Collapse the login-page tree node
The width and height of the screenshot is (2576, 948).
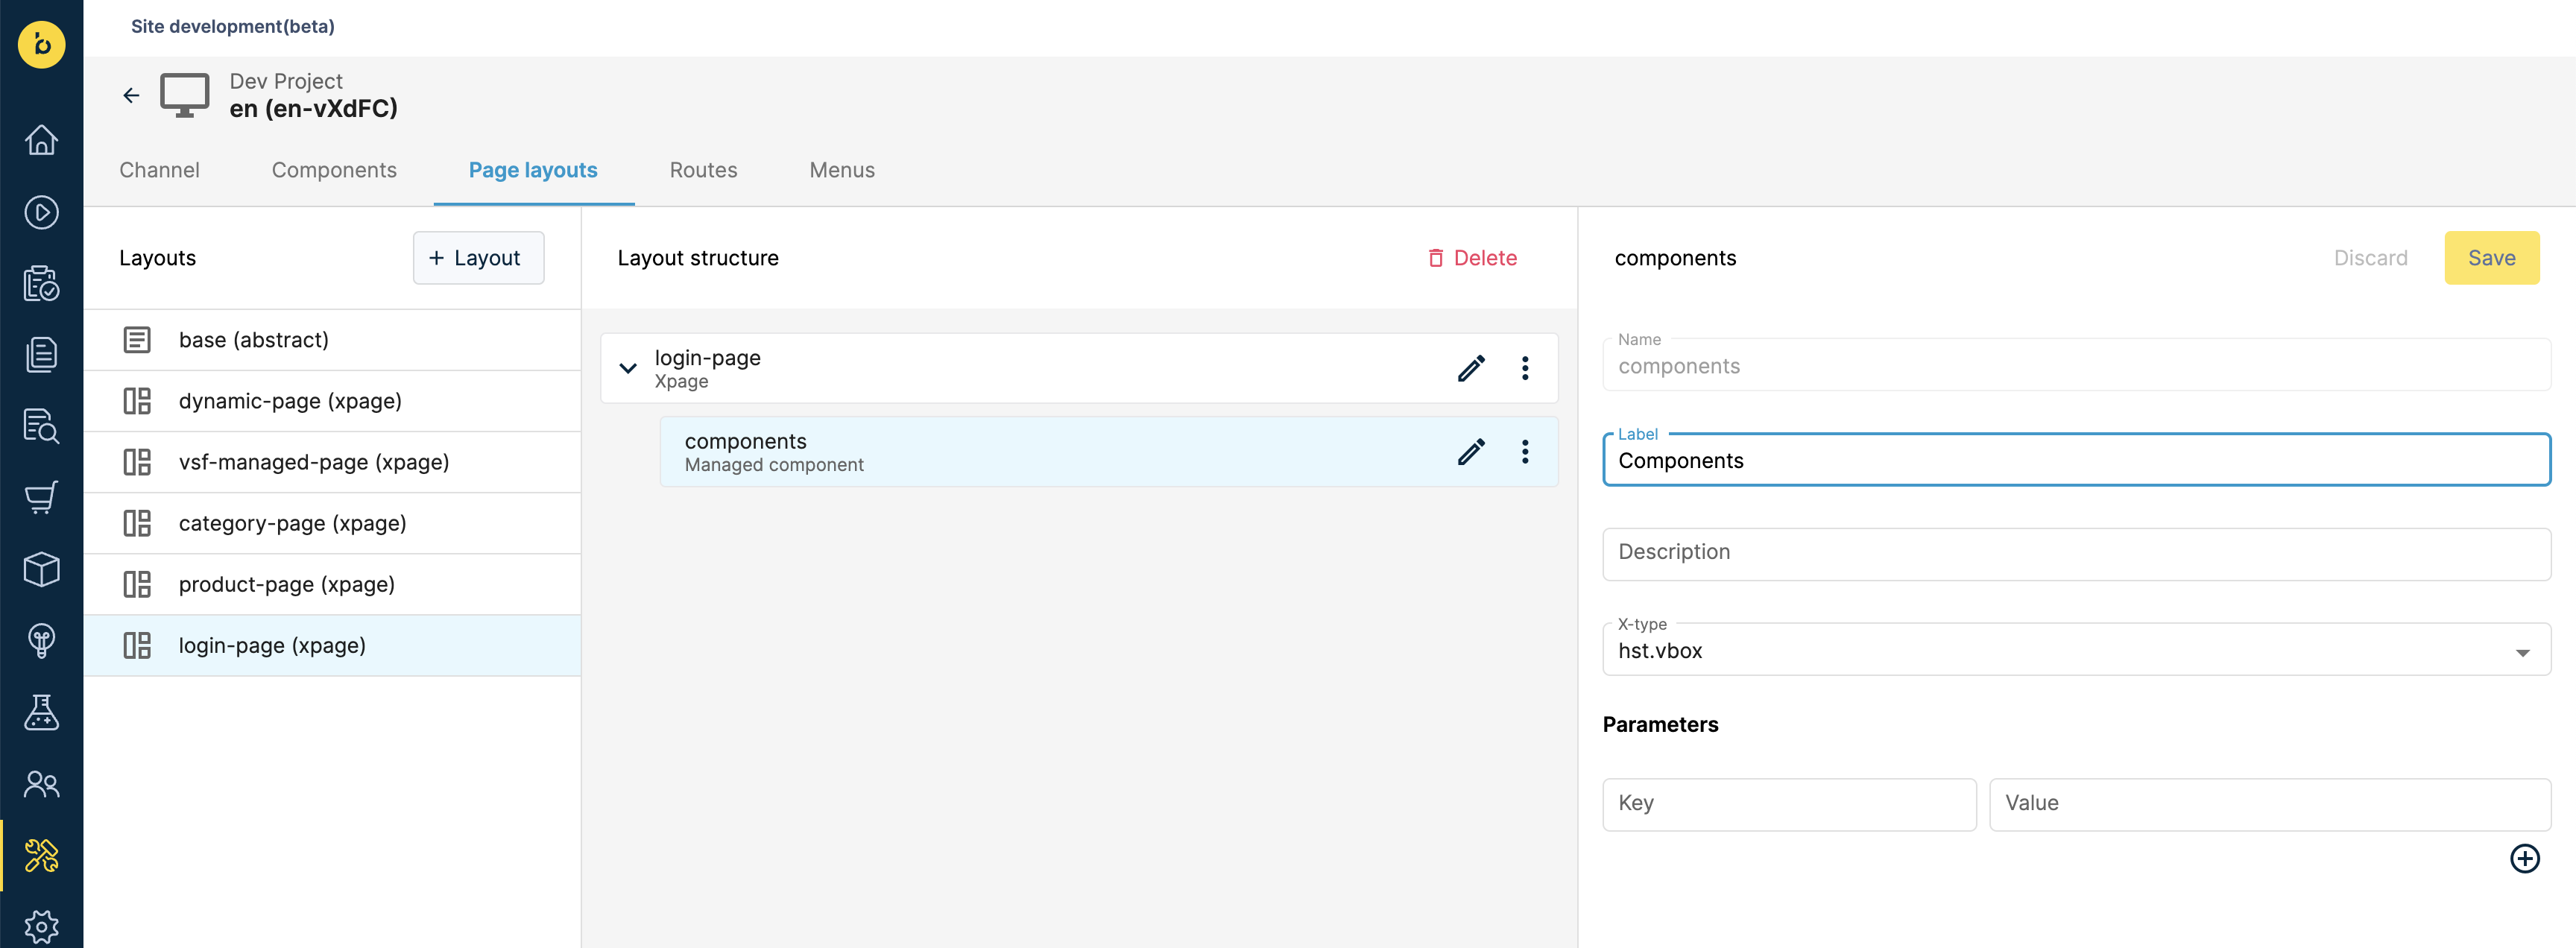[x=628, y=368]
